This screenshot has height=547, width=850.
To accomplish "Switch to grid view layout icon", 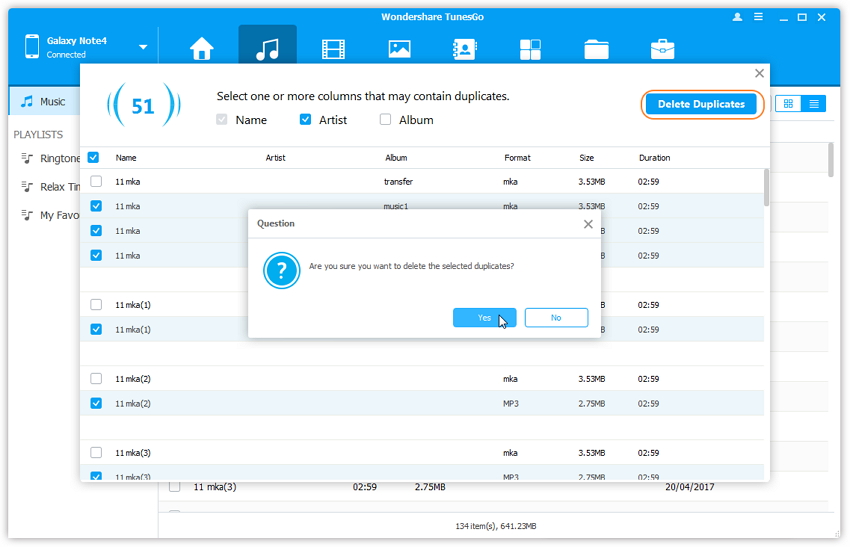I will coord(788,104).
